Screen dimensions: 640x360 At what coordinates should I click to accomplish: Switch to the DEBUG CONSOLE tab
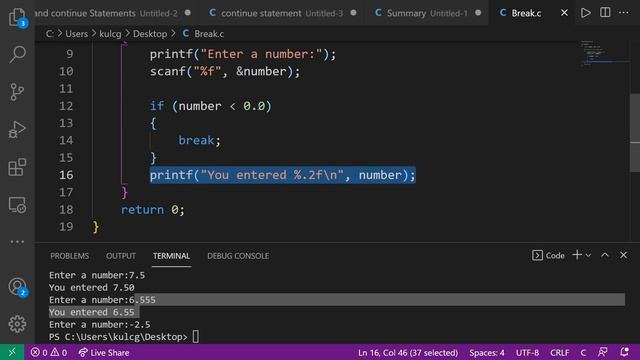coord(238,256)
